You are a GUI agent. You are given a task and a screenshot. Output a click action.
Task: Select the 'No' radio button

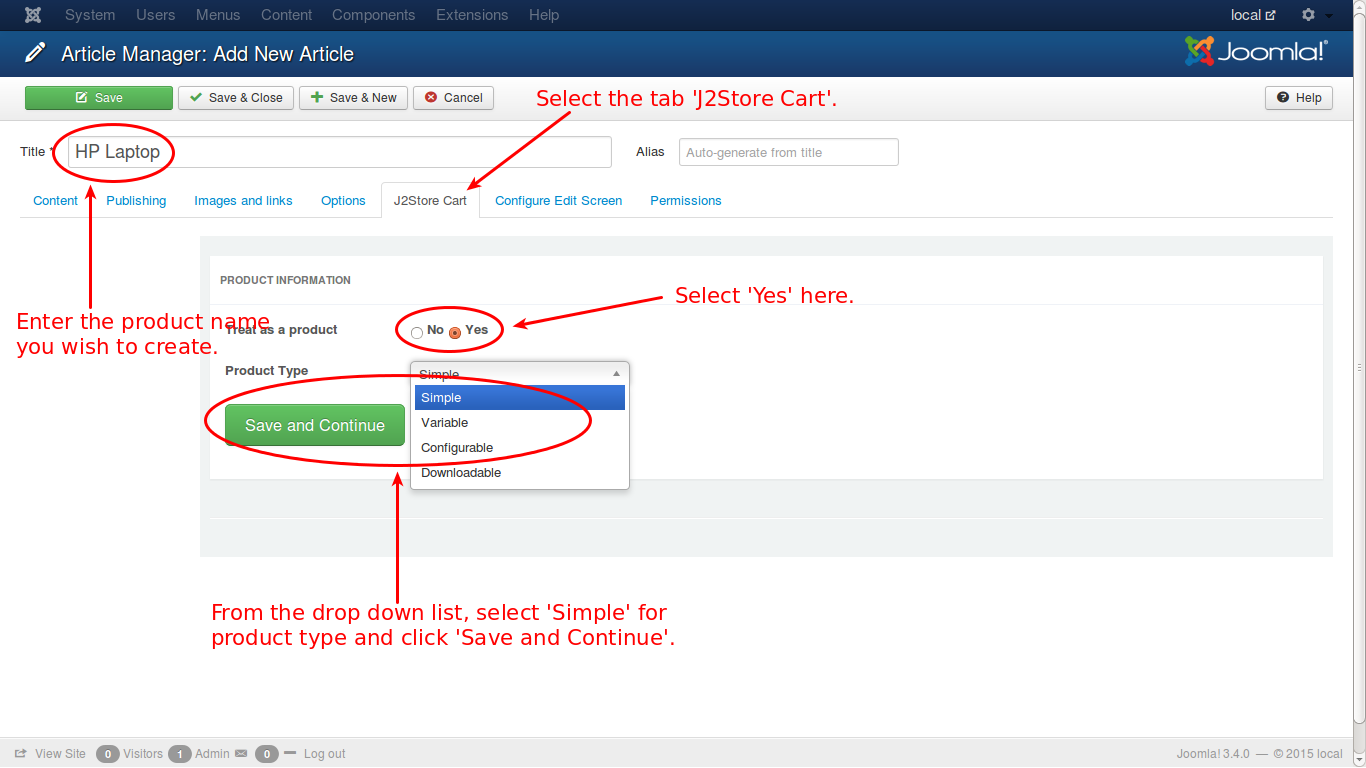click(x=417, y=332)
